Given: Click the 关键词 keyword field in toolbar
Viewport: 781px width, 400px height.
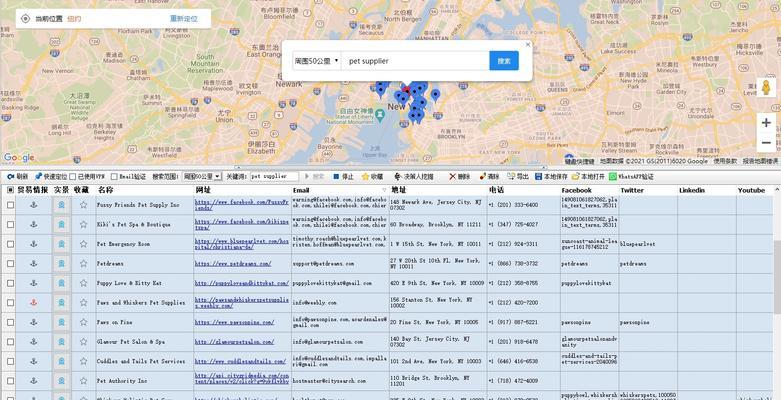Looking at the screenshot, I should coord(274,177).
